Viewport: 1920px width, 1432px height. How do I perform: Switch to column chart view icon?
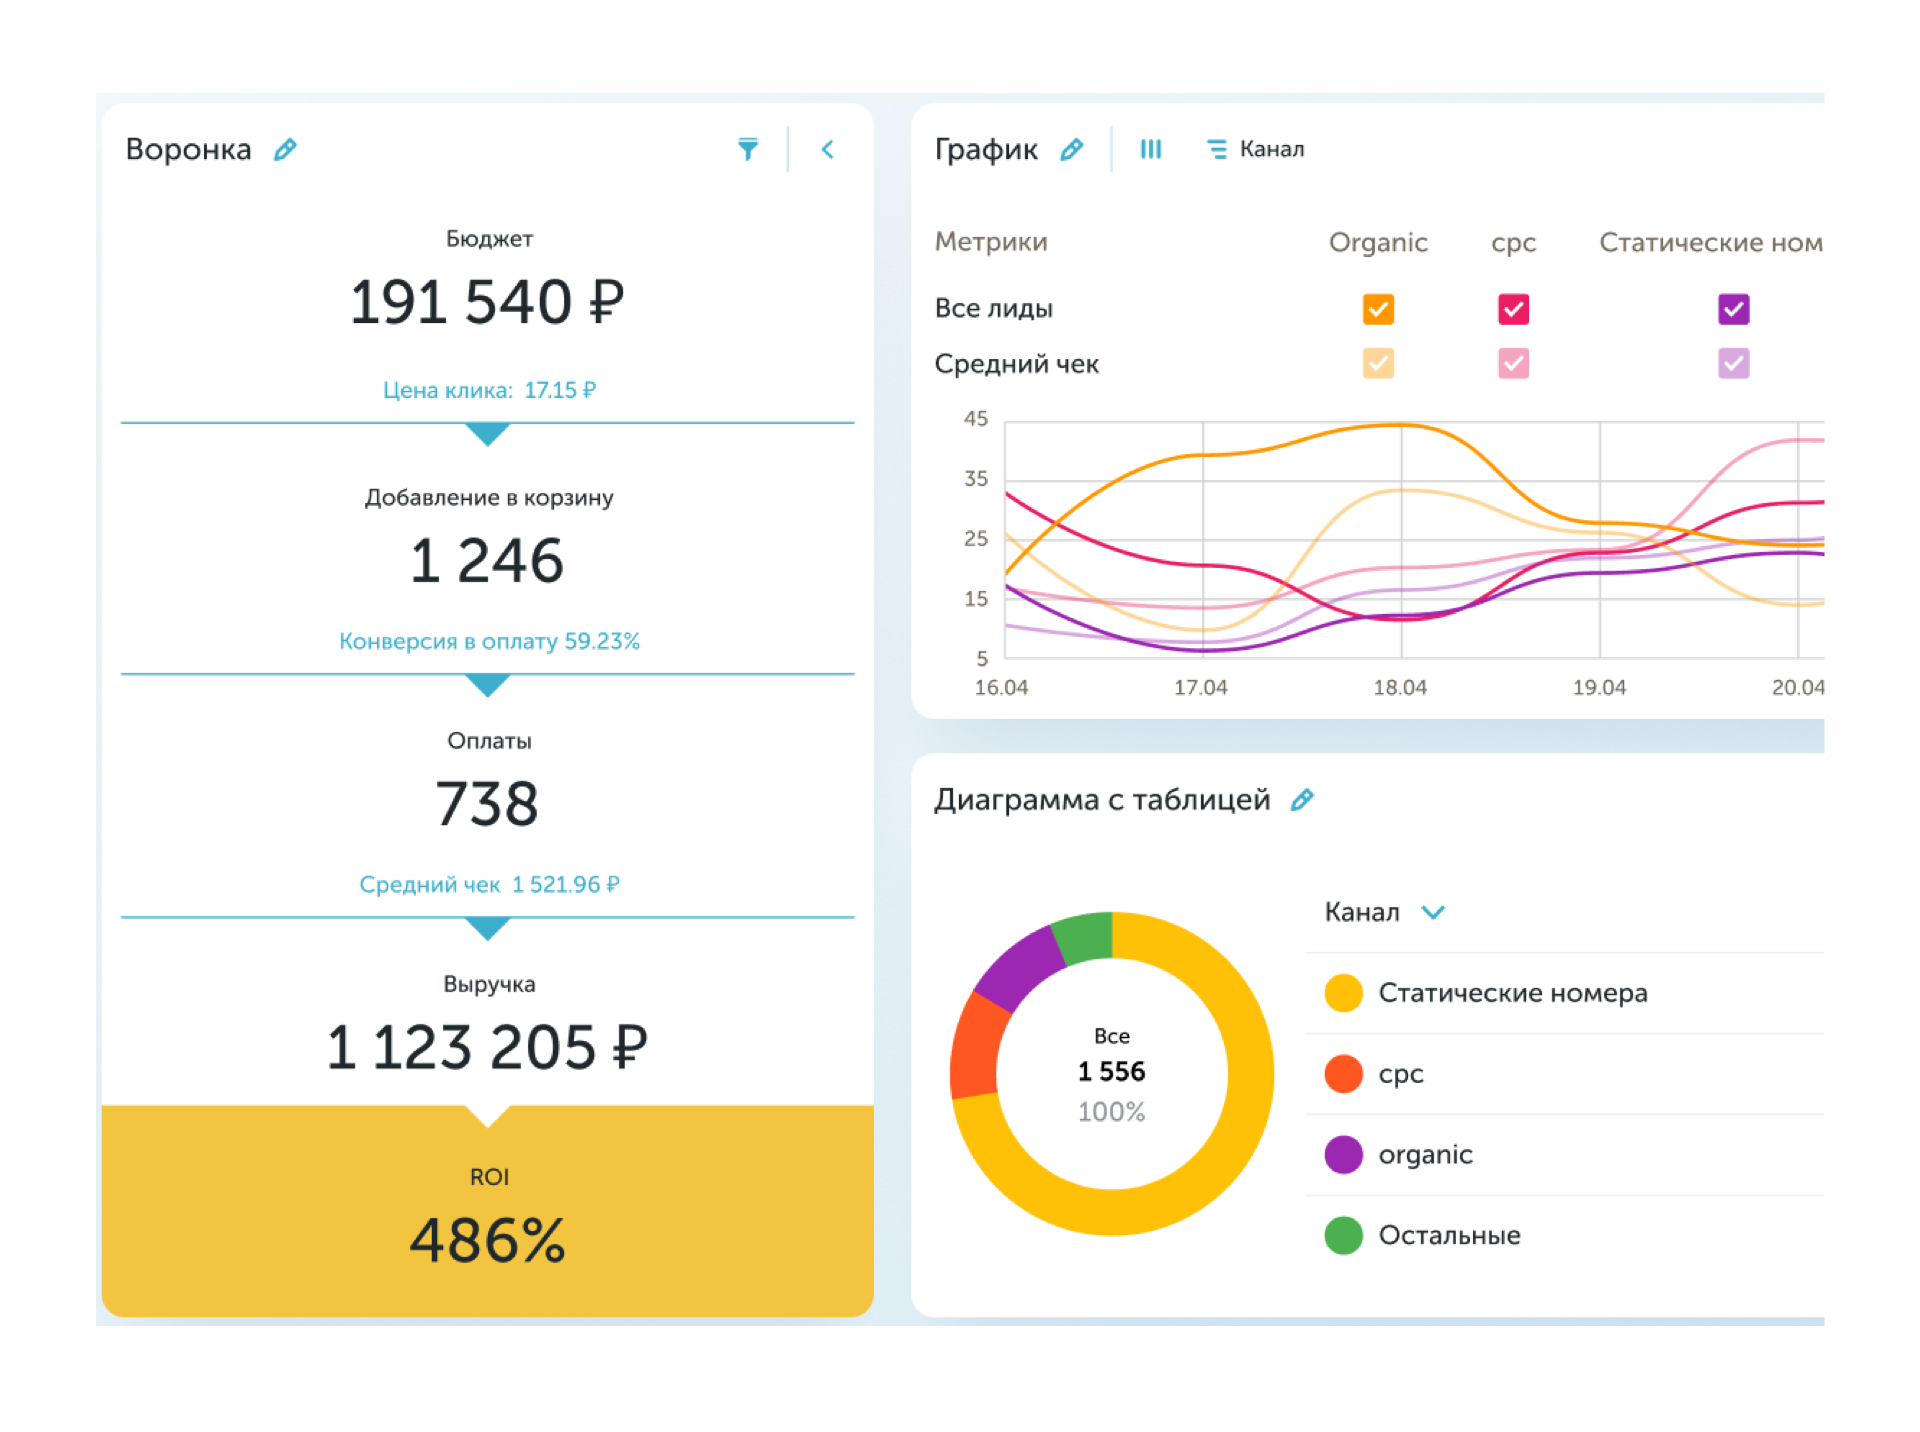coord(1150,150)
